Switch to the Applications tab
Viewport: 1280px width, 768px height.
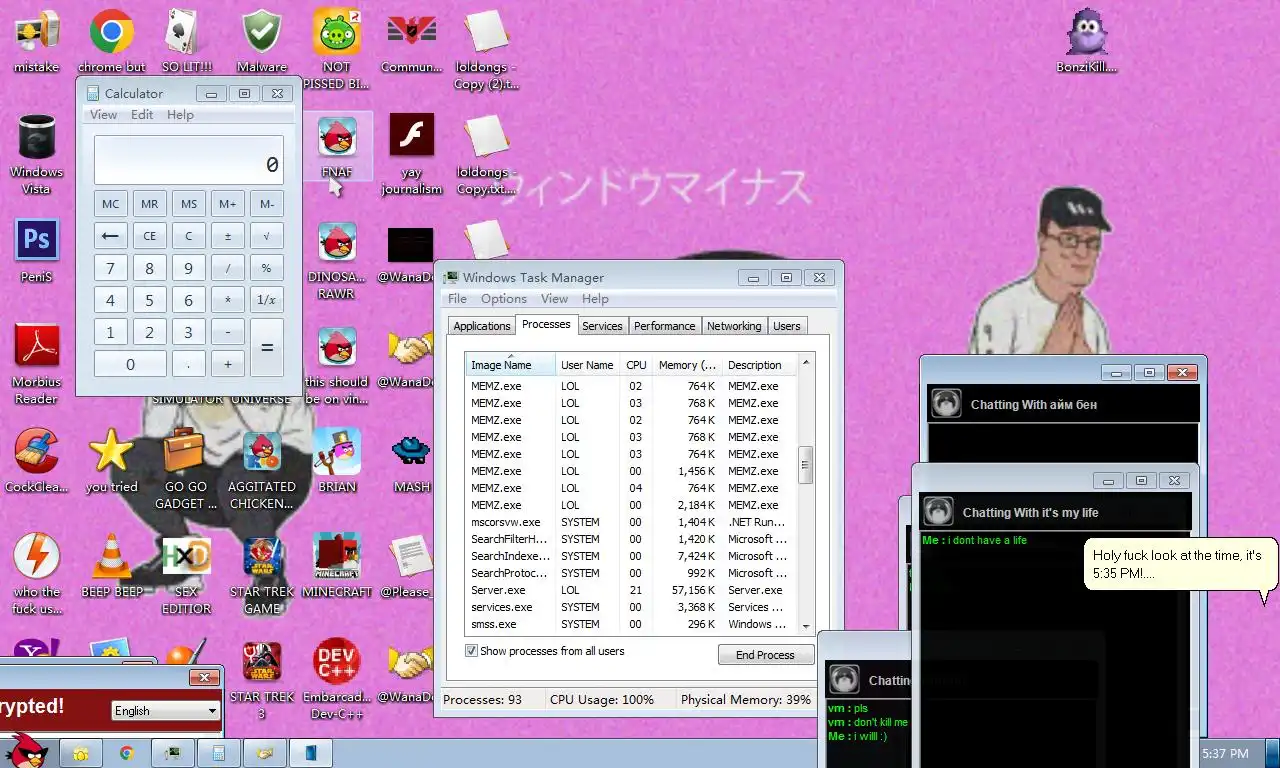(482, 326)
